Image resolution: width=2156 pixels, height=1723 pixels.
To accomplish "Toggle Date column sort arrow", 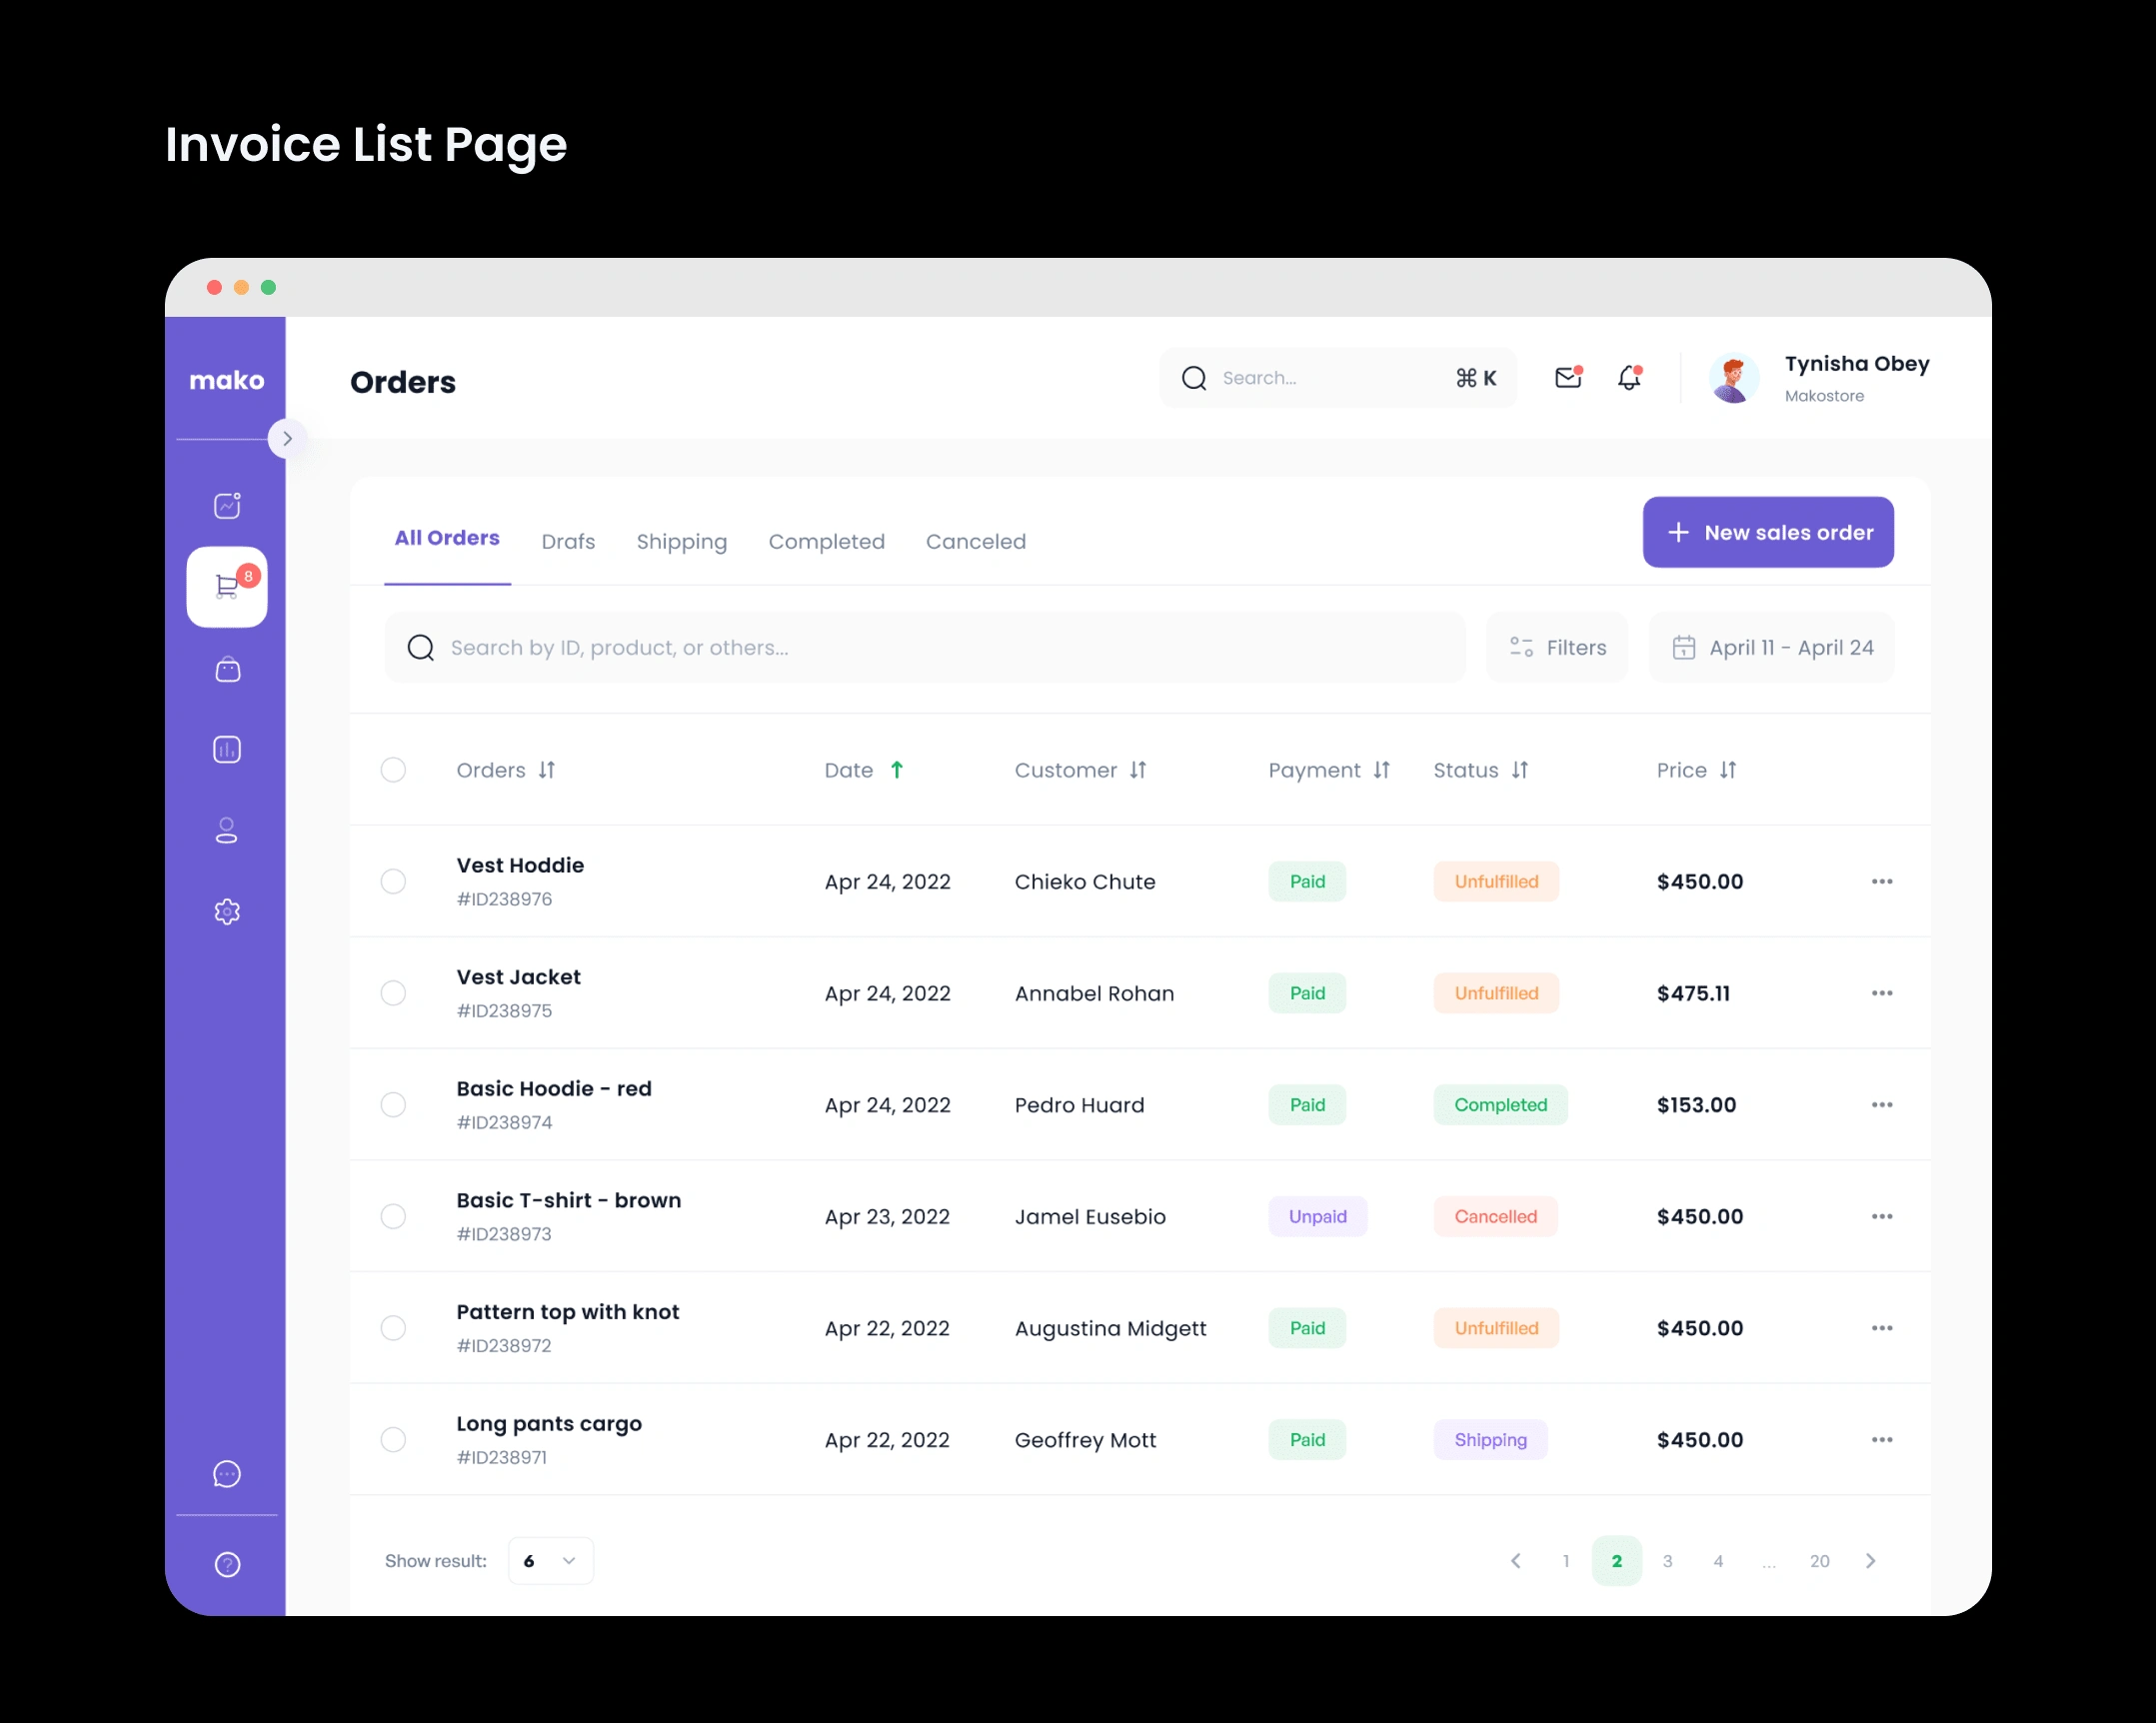I will [897, 770].
